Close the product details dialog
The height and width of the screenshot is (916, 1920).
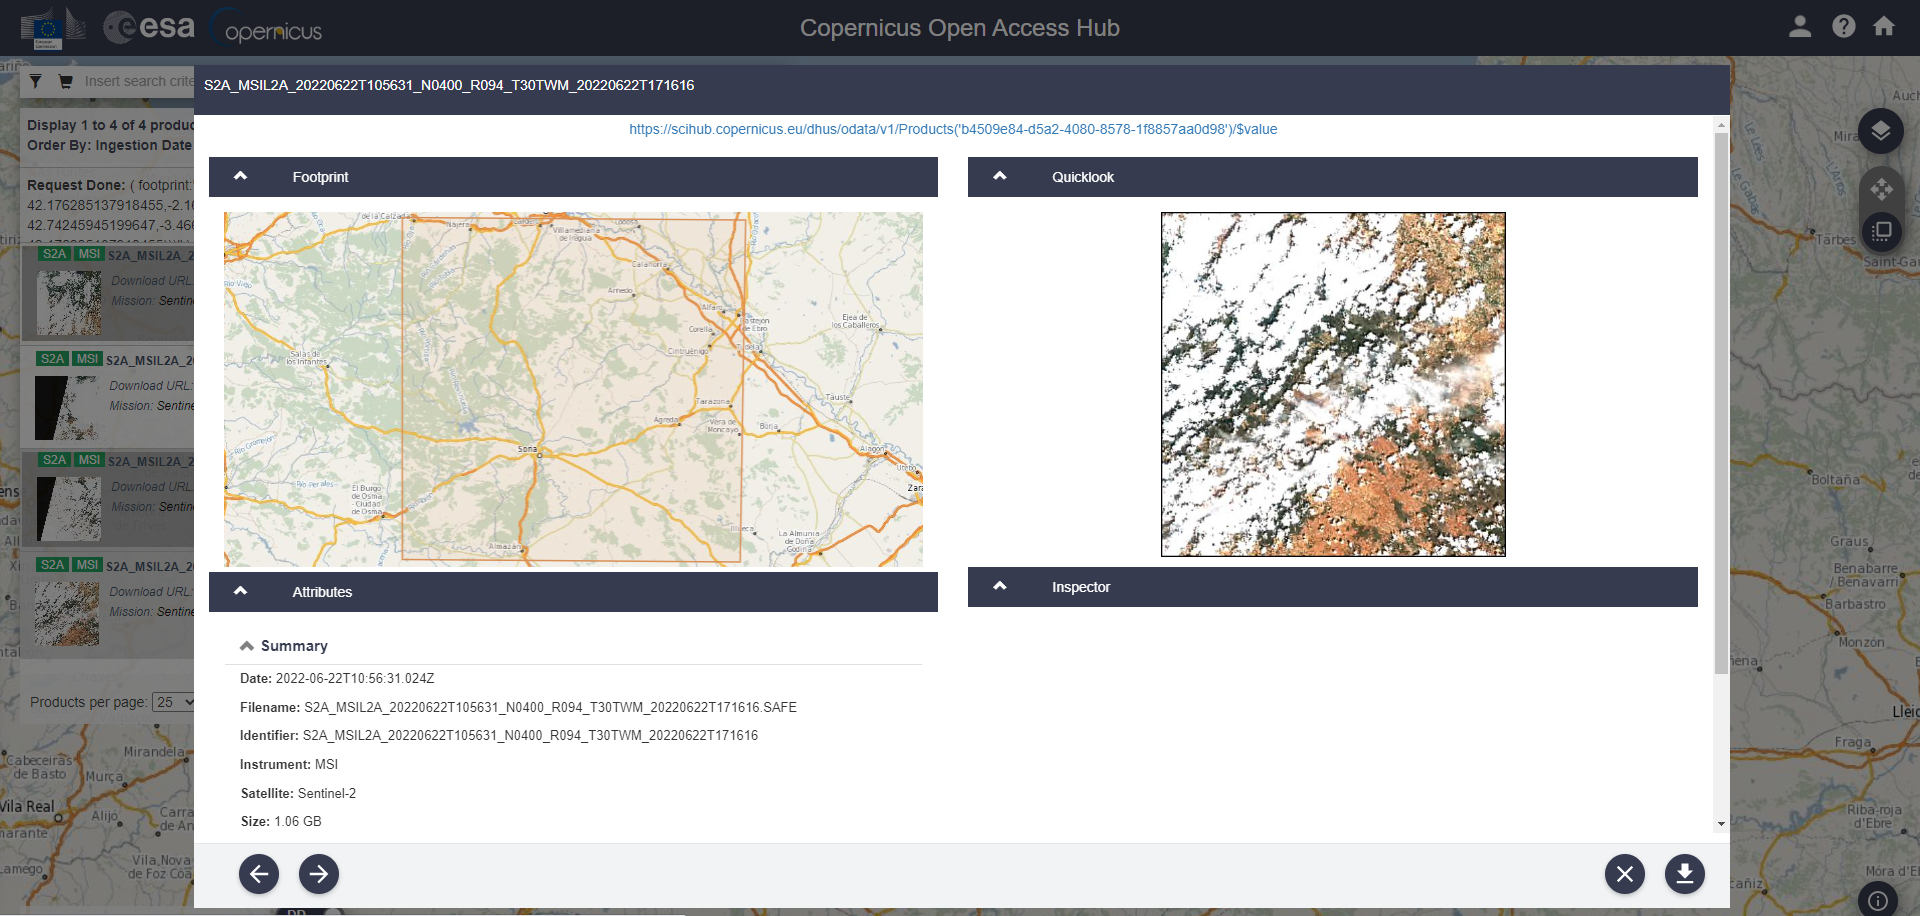[1624, 874]
